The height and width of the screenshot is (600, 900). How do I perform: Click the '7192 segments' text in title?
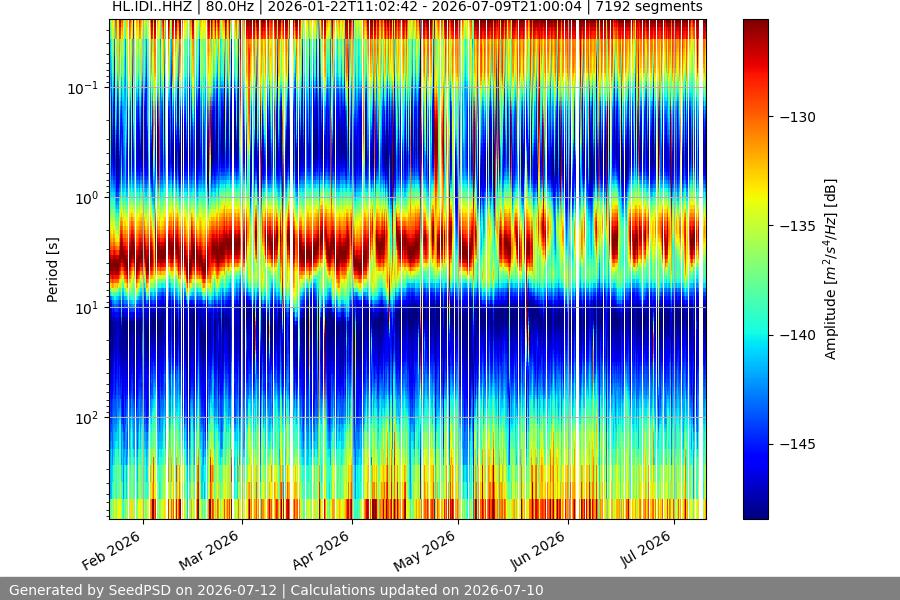point(649,7)
